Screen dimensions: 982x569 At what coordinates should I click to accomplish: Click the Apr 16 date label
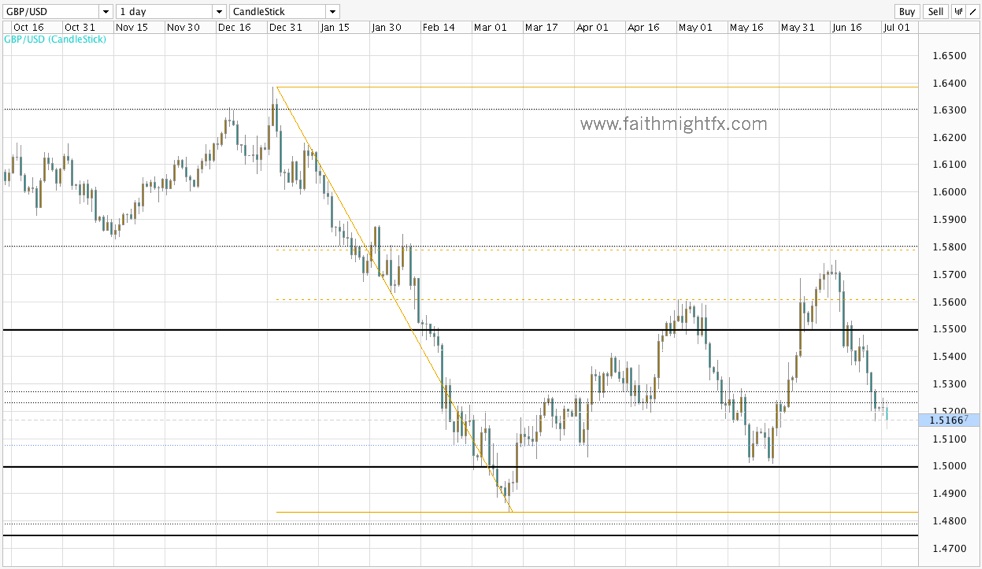coord(643,28)
